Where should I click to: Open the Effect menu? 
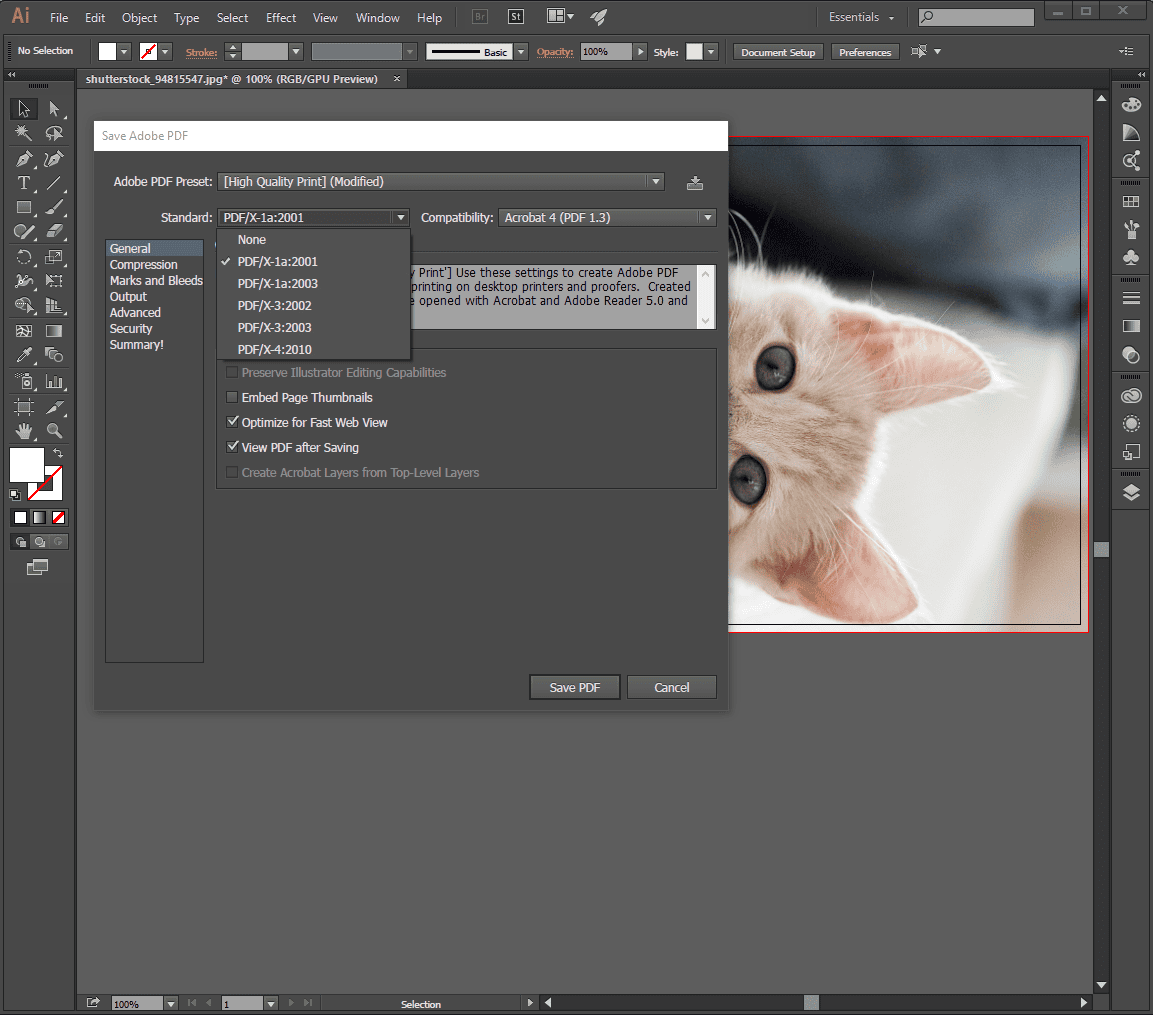[281, 18]
